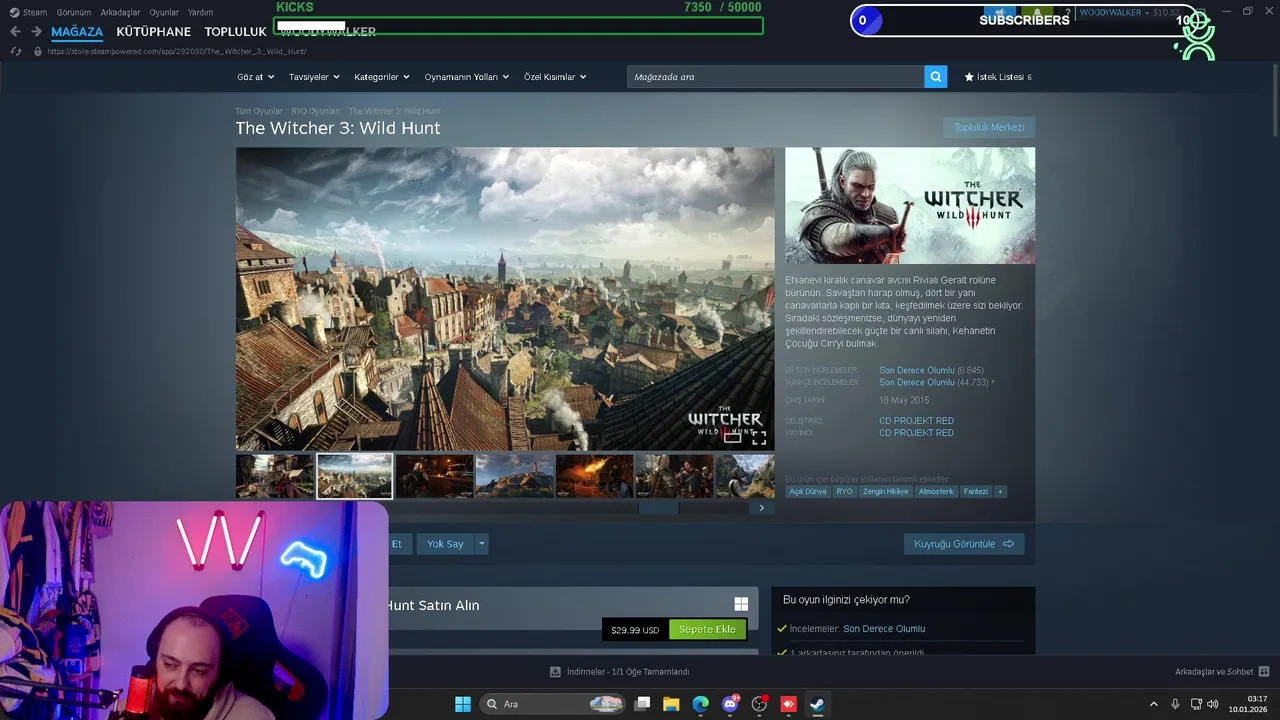
Task: Advance screenshot strip with right arrow
Action: (761, 508)
